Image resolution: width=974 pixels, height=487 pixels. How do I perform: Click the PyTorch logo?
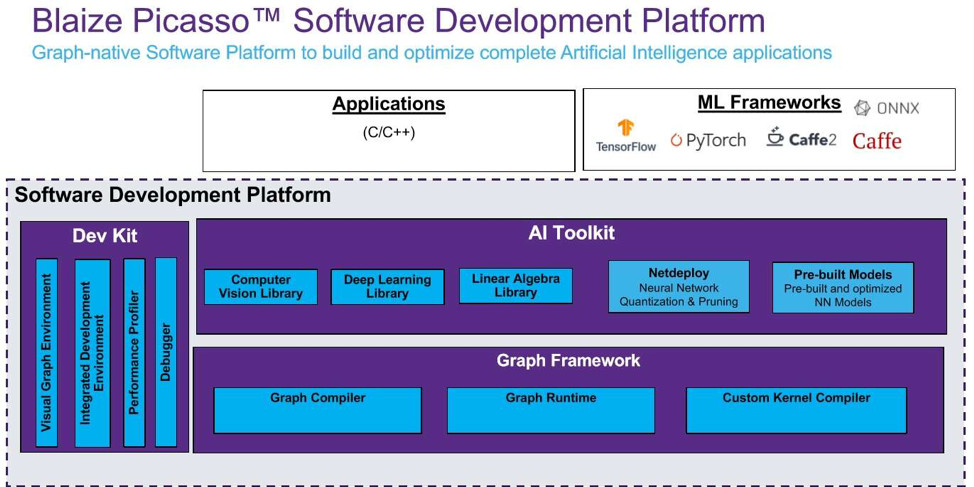[x=708, y=140]
